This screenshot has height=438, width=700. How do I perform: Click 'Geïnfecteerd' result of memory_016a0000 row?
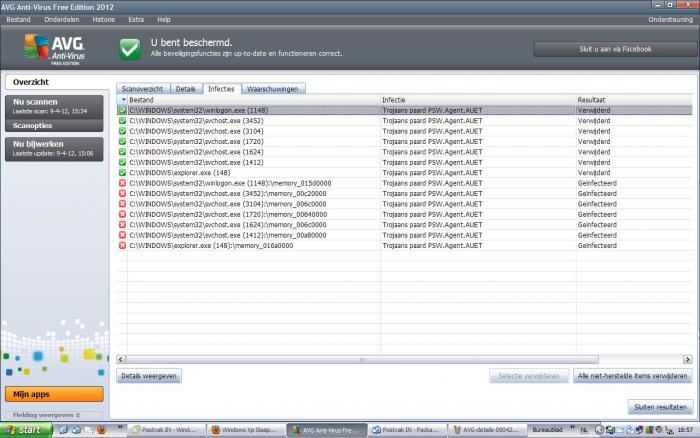597,246
